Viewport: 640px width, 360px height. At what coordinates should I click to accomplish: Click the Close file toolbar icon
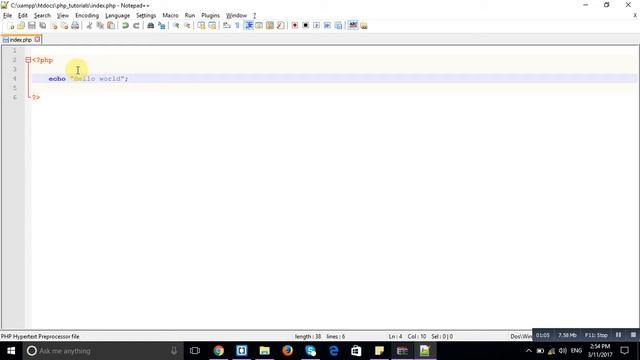[x=53, y=26]
